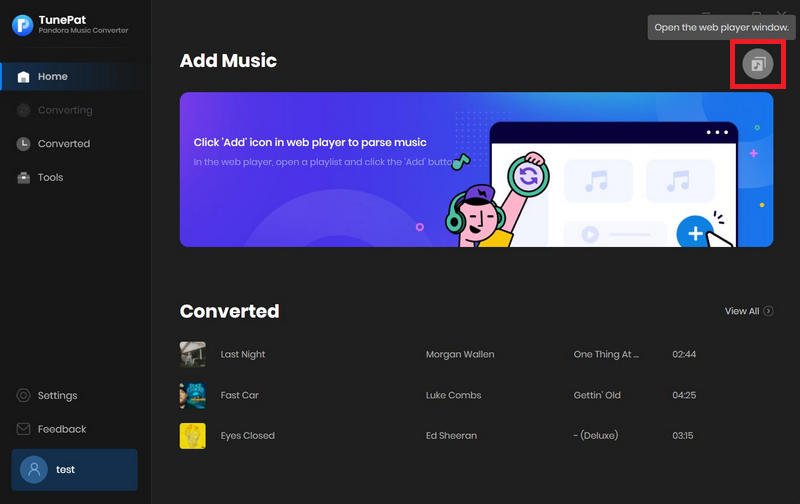Image resolution: width=800 pixels, height=504 pixels.
Task: Click artist name Morgan Wallen
Action: (460, 354)
